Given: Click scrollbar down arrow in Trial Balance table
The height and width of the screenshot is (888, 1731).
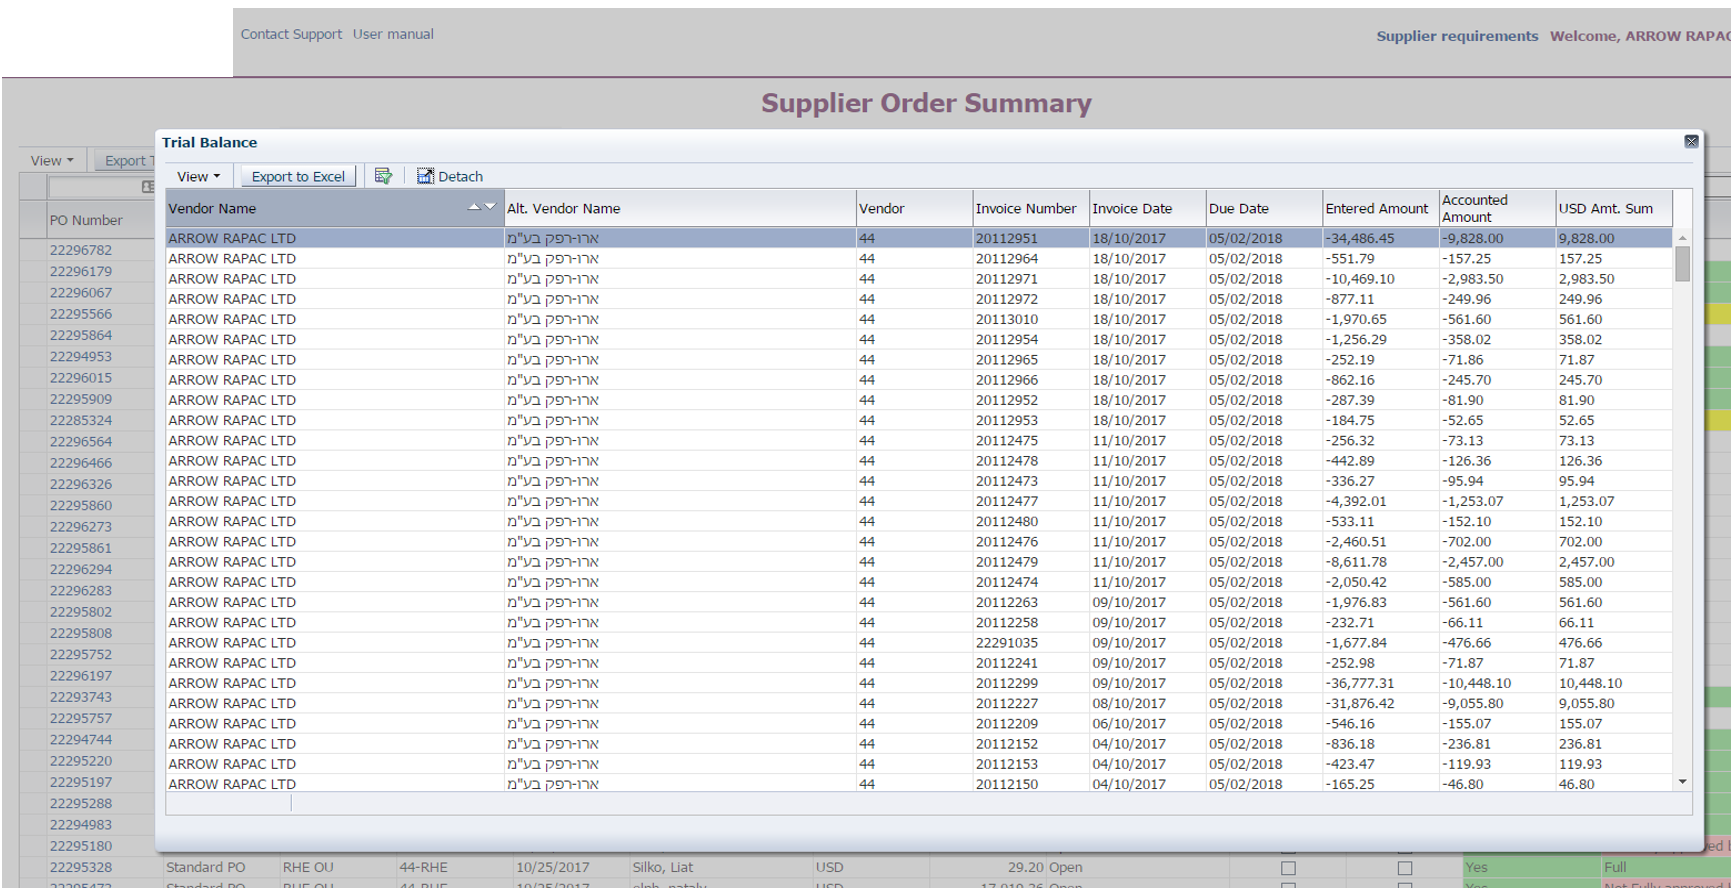Looking at the screenshot, I should pyautogui.click(x=1682, y=782).
